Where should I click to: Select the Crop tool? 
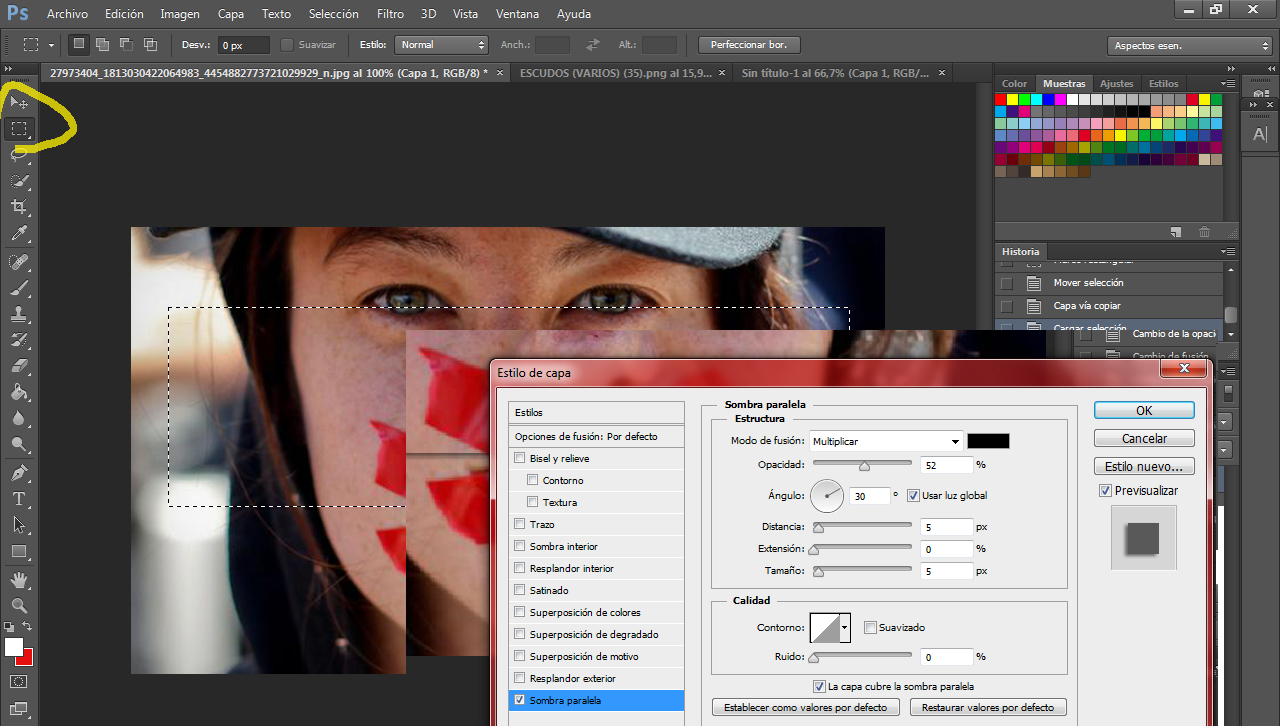click(19, 207)
